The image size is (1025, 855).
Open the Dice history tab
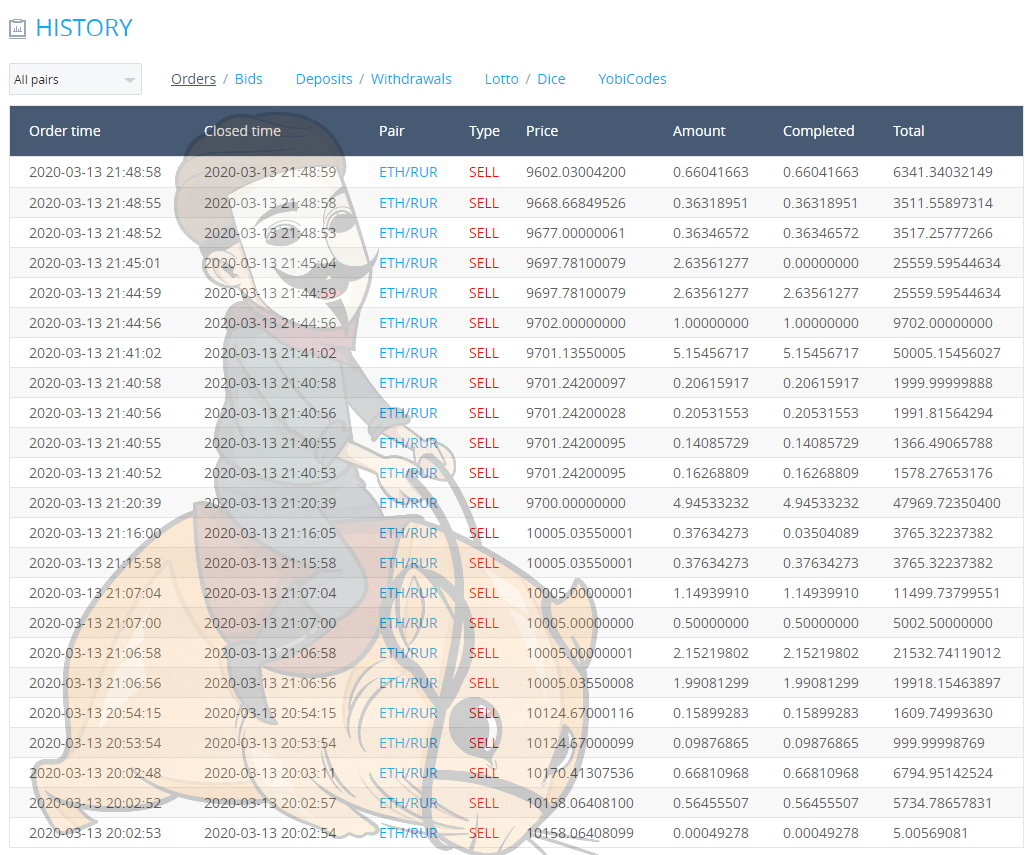(551, 79)
